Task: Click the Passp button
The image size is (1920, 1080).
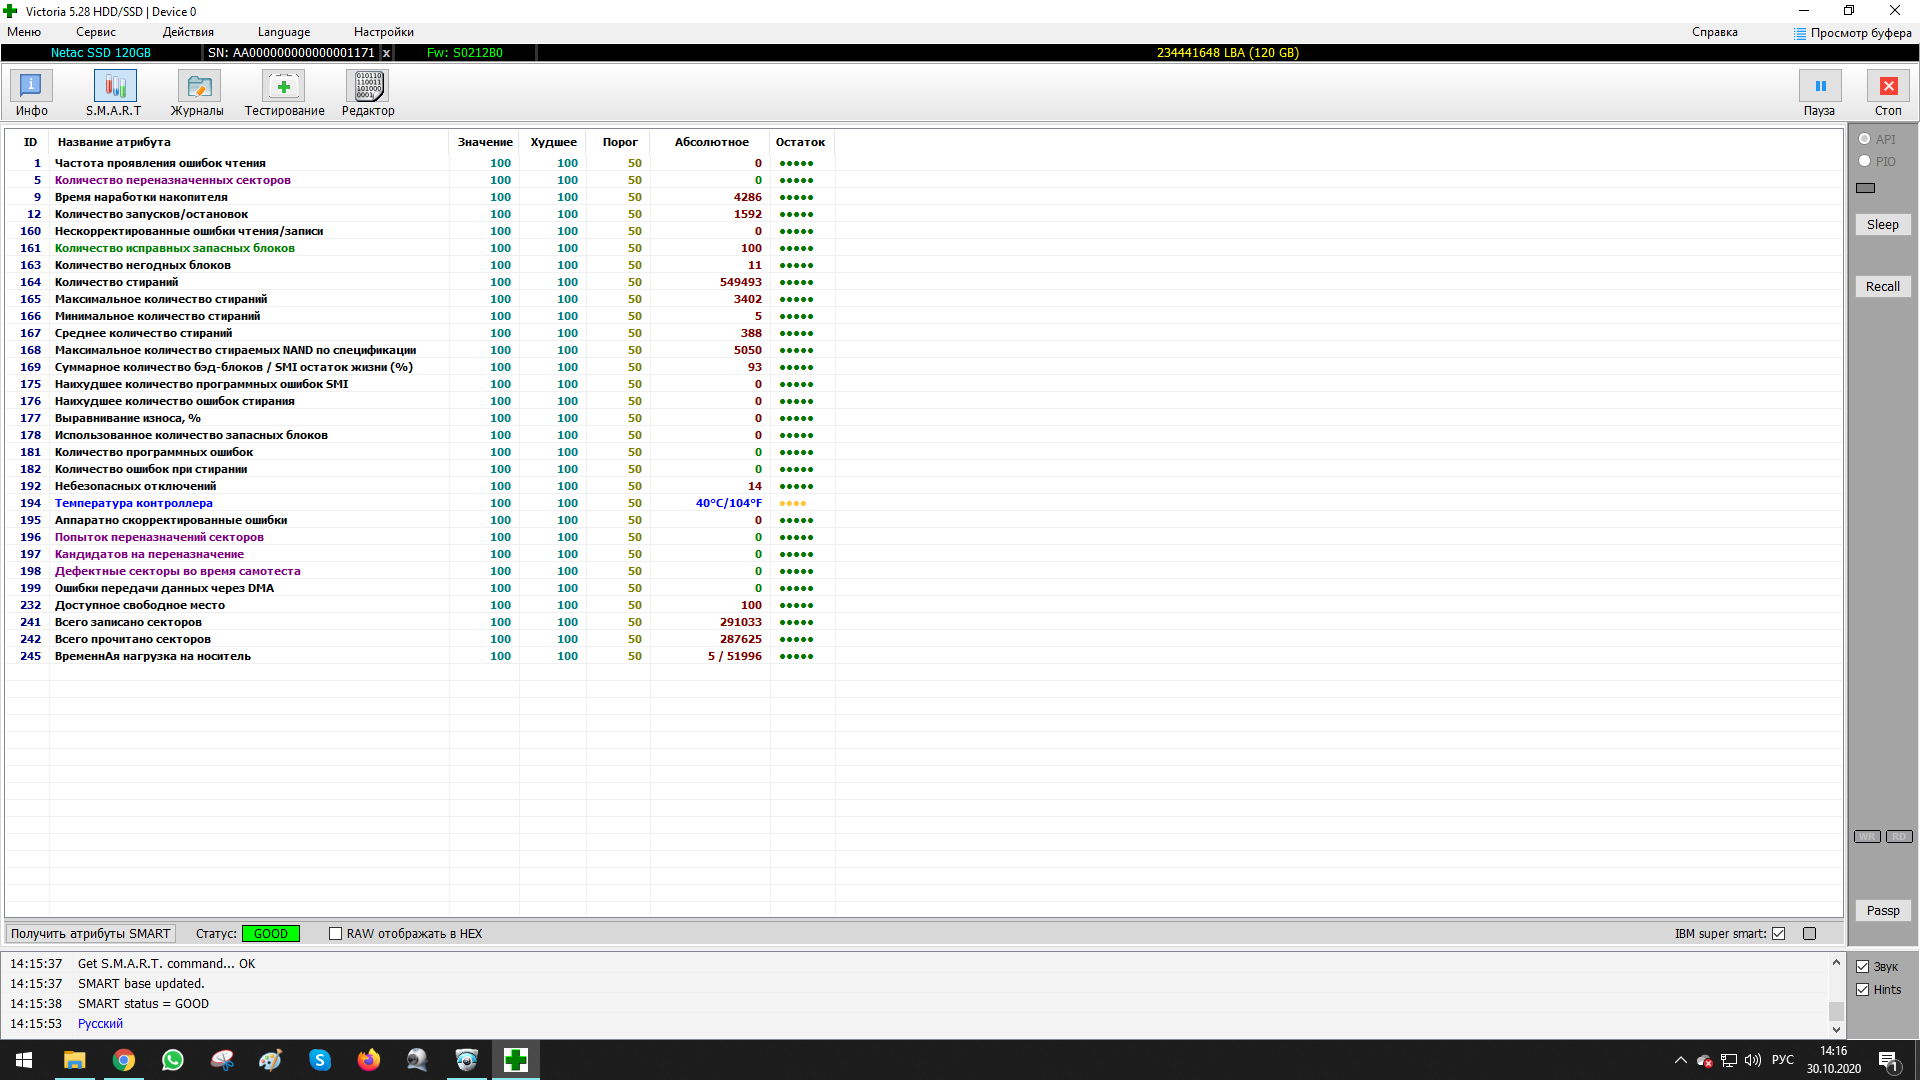Action: click(x=1882, y=911)
